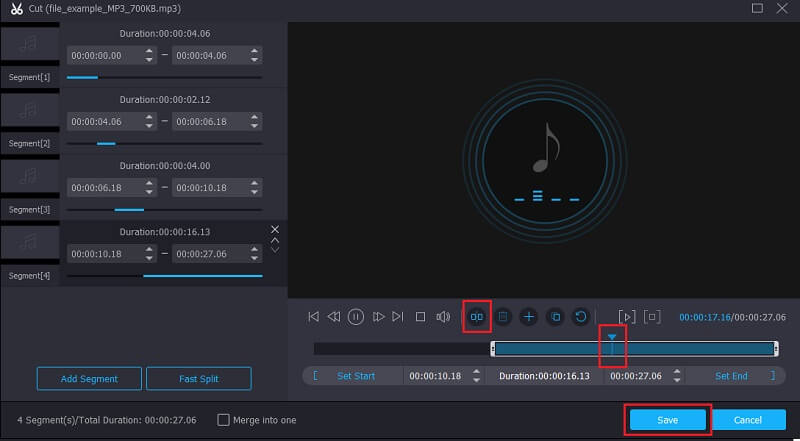Click the Add Segment button

click(89, 379)
